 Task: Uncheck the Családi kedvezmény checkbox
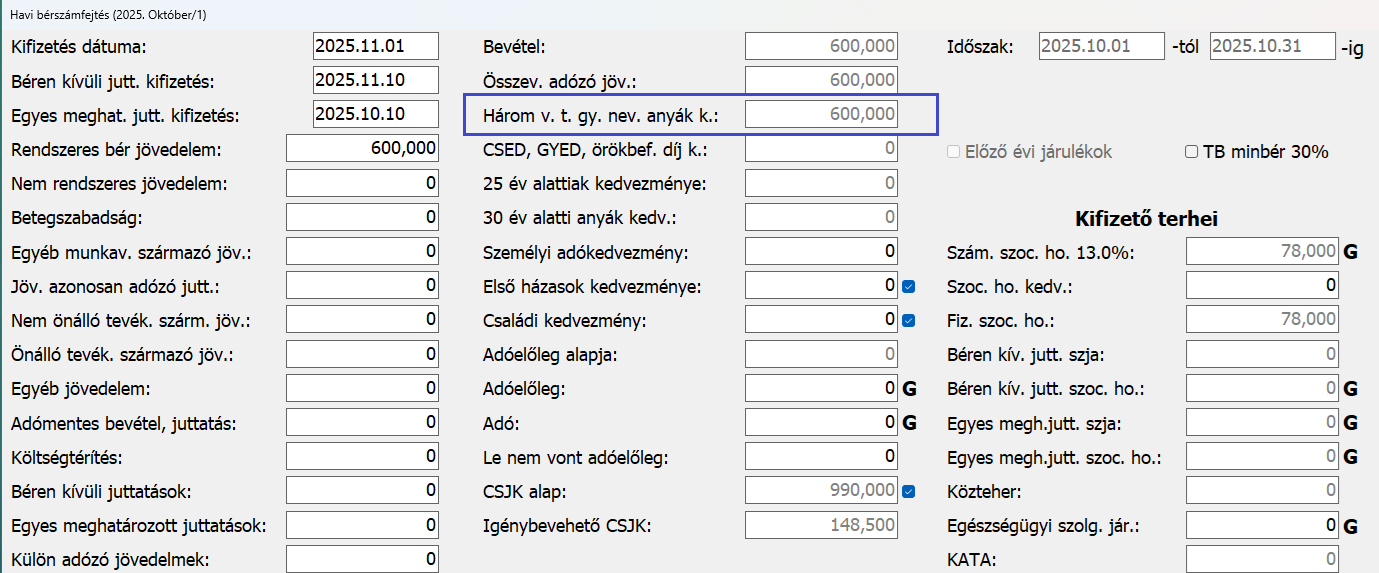pos(908,321)
